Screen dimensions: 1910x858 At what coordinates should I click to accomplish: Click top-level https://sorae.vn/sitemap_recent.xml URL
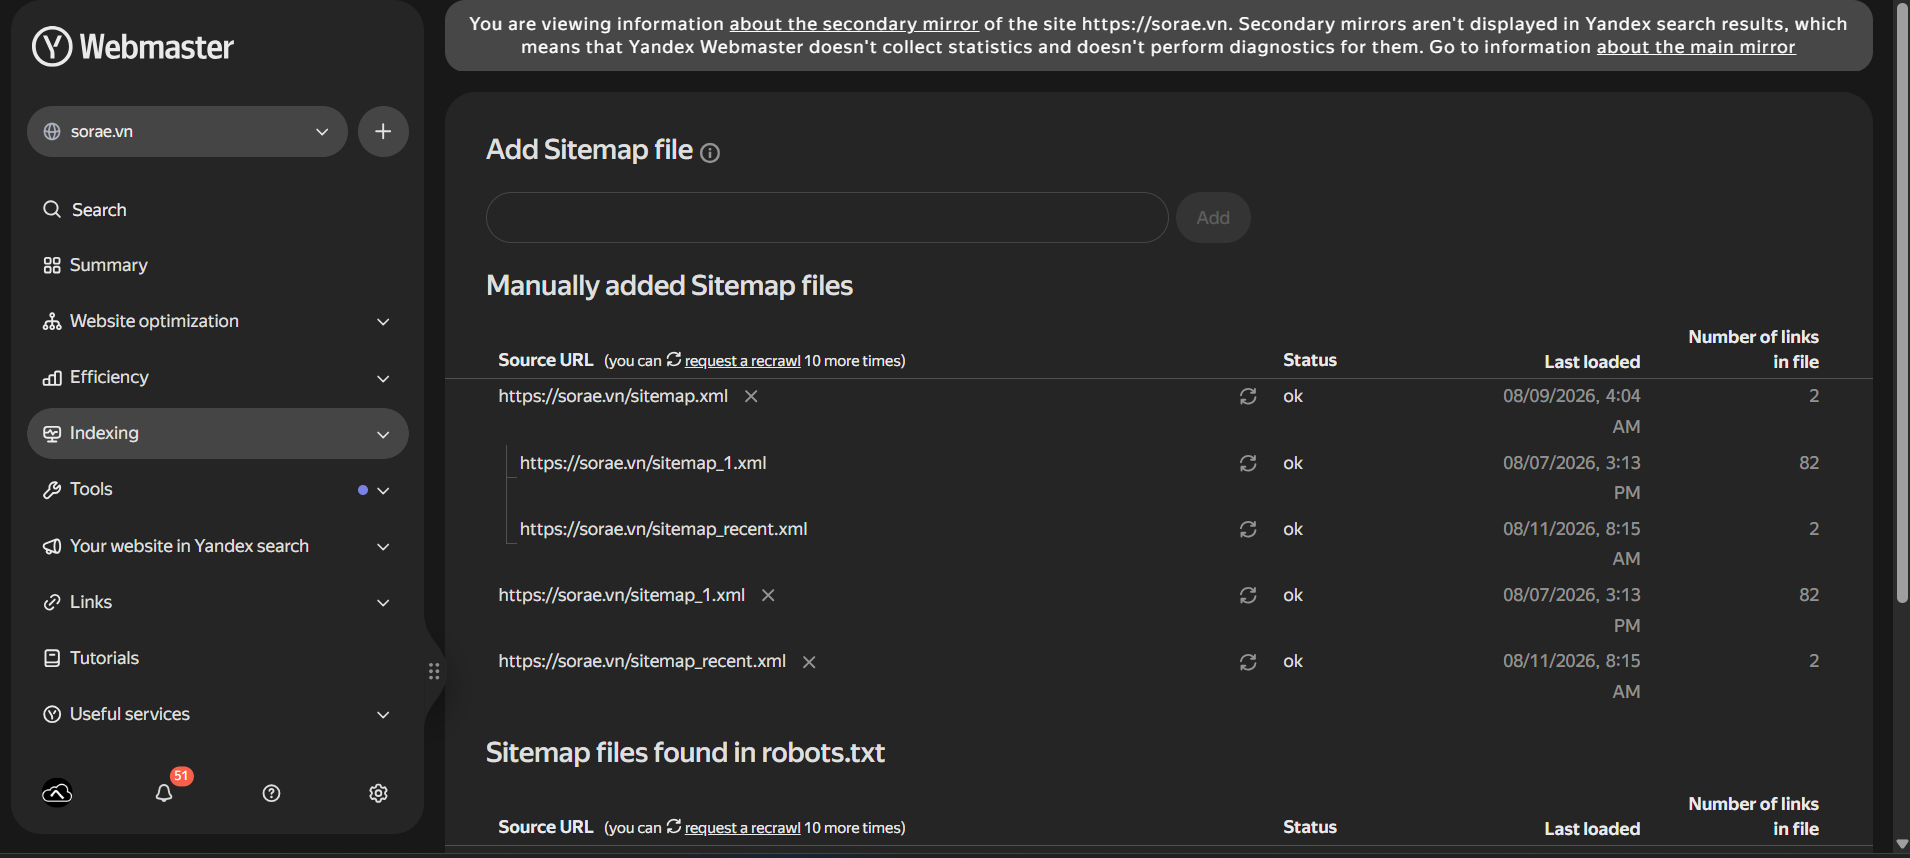(642, 661)
